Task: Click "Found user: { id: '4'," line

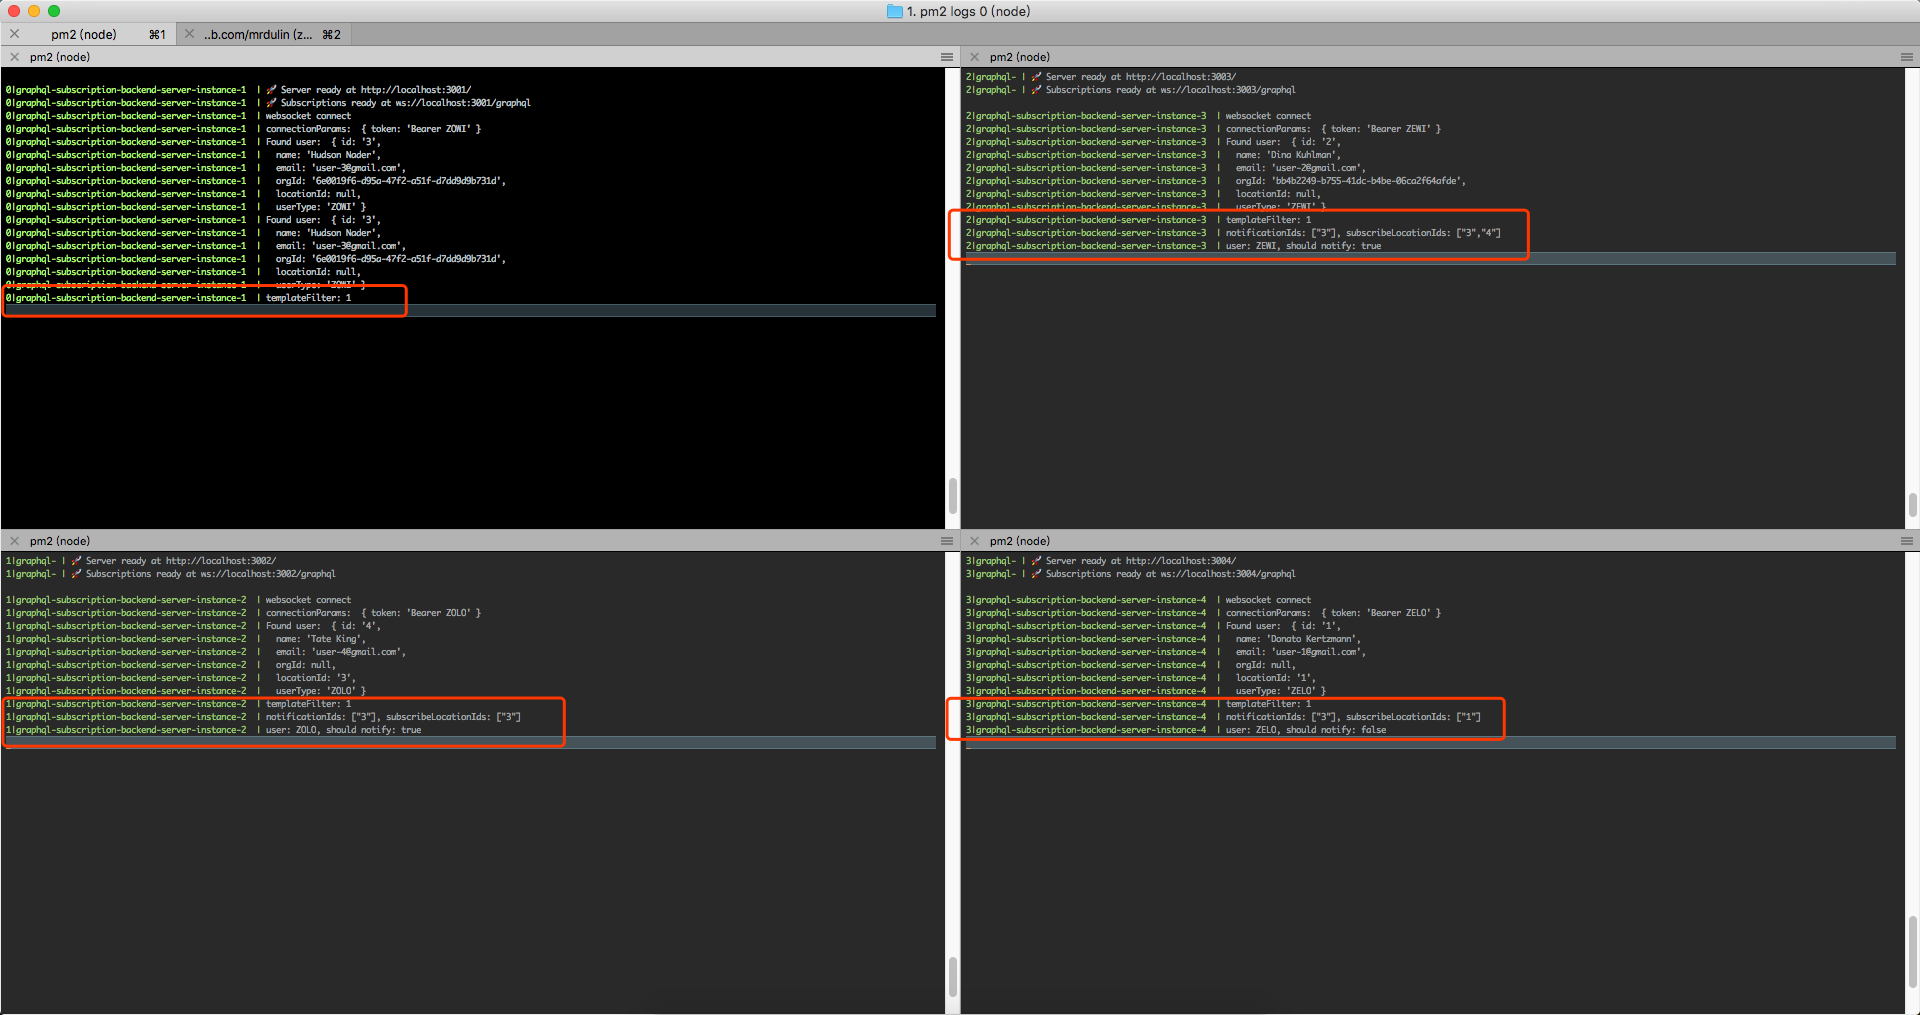Action: tap(323, 626)
